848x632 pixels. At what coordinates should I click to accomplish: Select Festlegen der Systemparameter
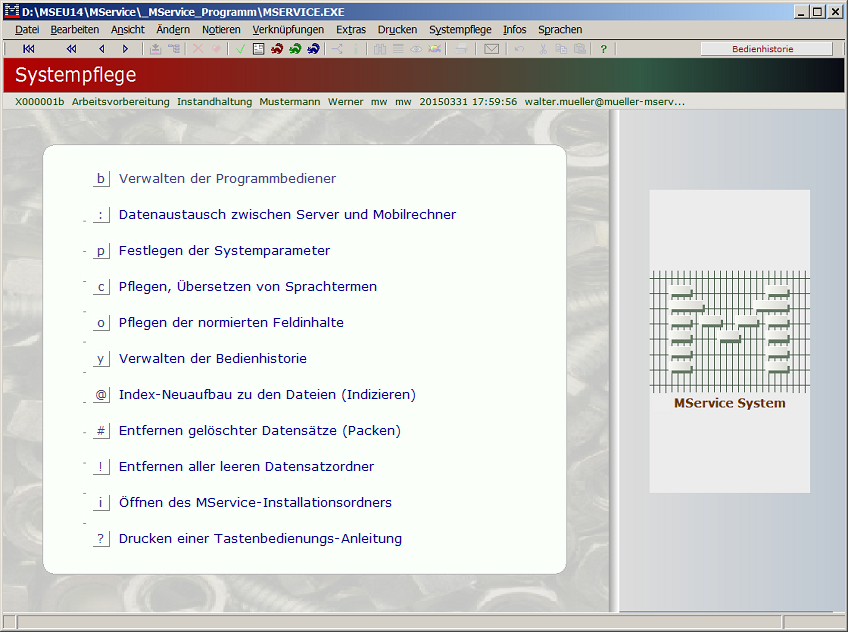pyautogui.click(x=224, y=251)
